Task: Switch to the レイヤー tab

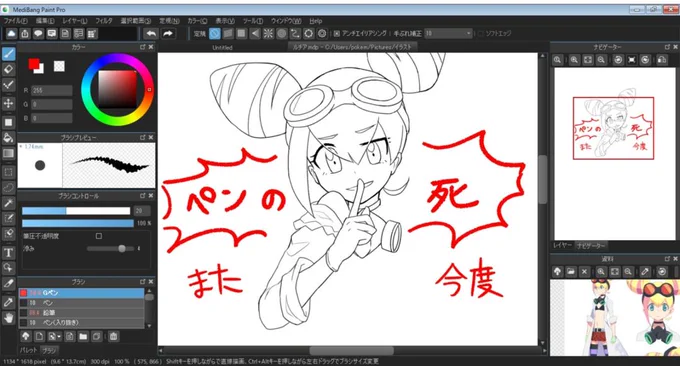Action: tap(562, 245)
